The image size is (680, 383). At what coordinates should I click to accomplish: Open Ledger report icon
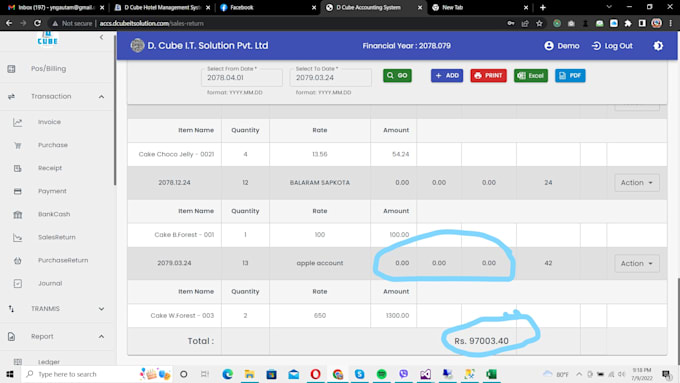(x=17, y=362)
